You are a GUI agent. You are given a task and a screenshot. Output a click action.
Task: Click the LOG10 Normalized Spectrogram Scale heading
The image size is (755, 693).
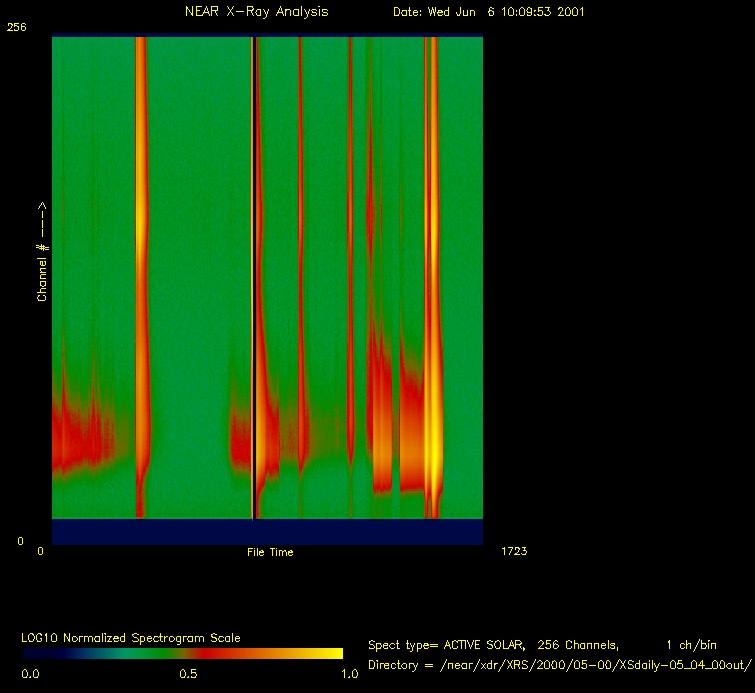[131, 637]
